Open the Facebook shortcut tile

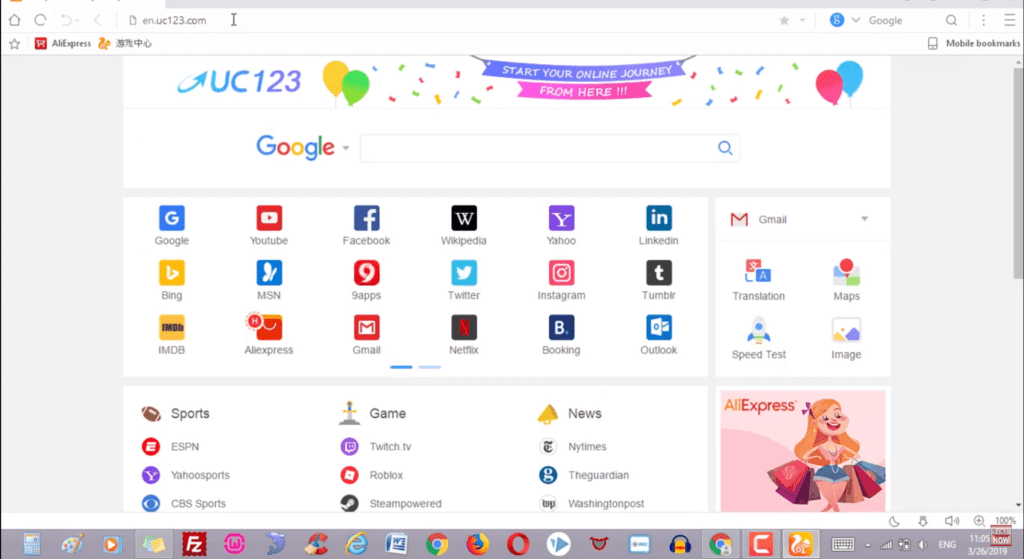(x=366, y=225)
